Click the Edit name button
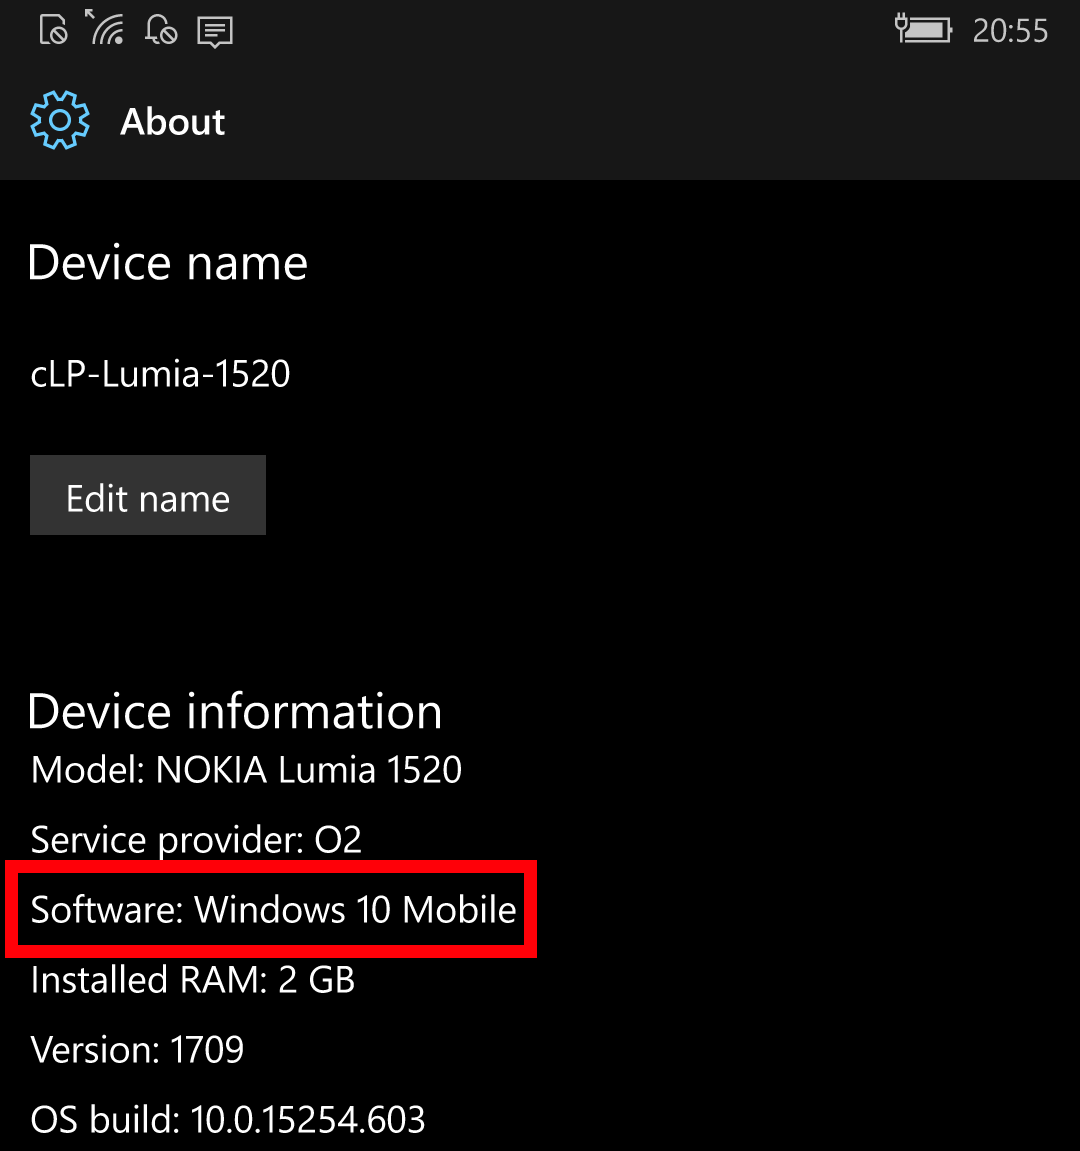 tap(148, 496)
